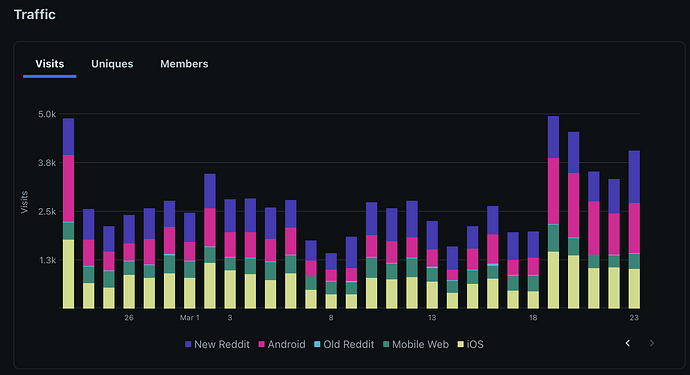The image size is (690, 375).
Task: Click the 26 date label
Action: pyautogui.click(x=129, y=318)
